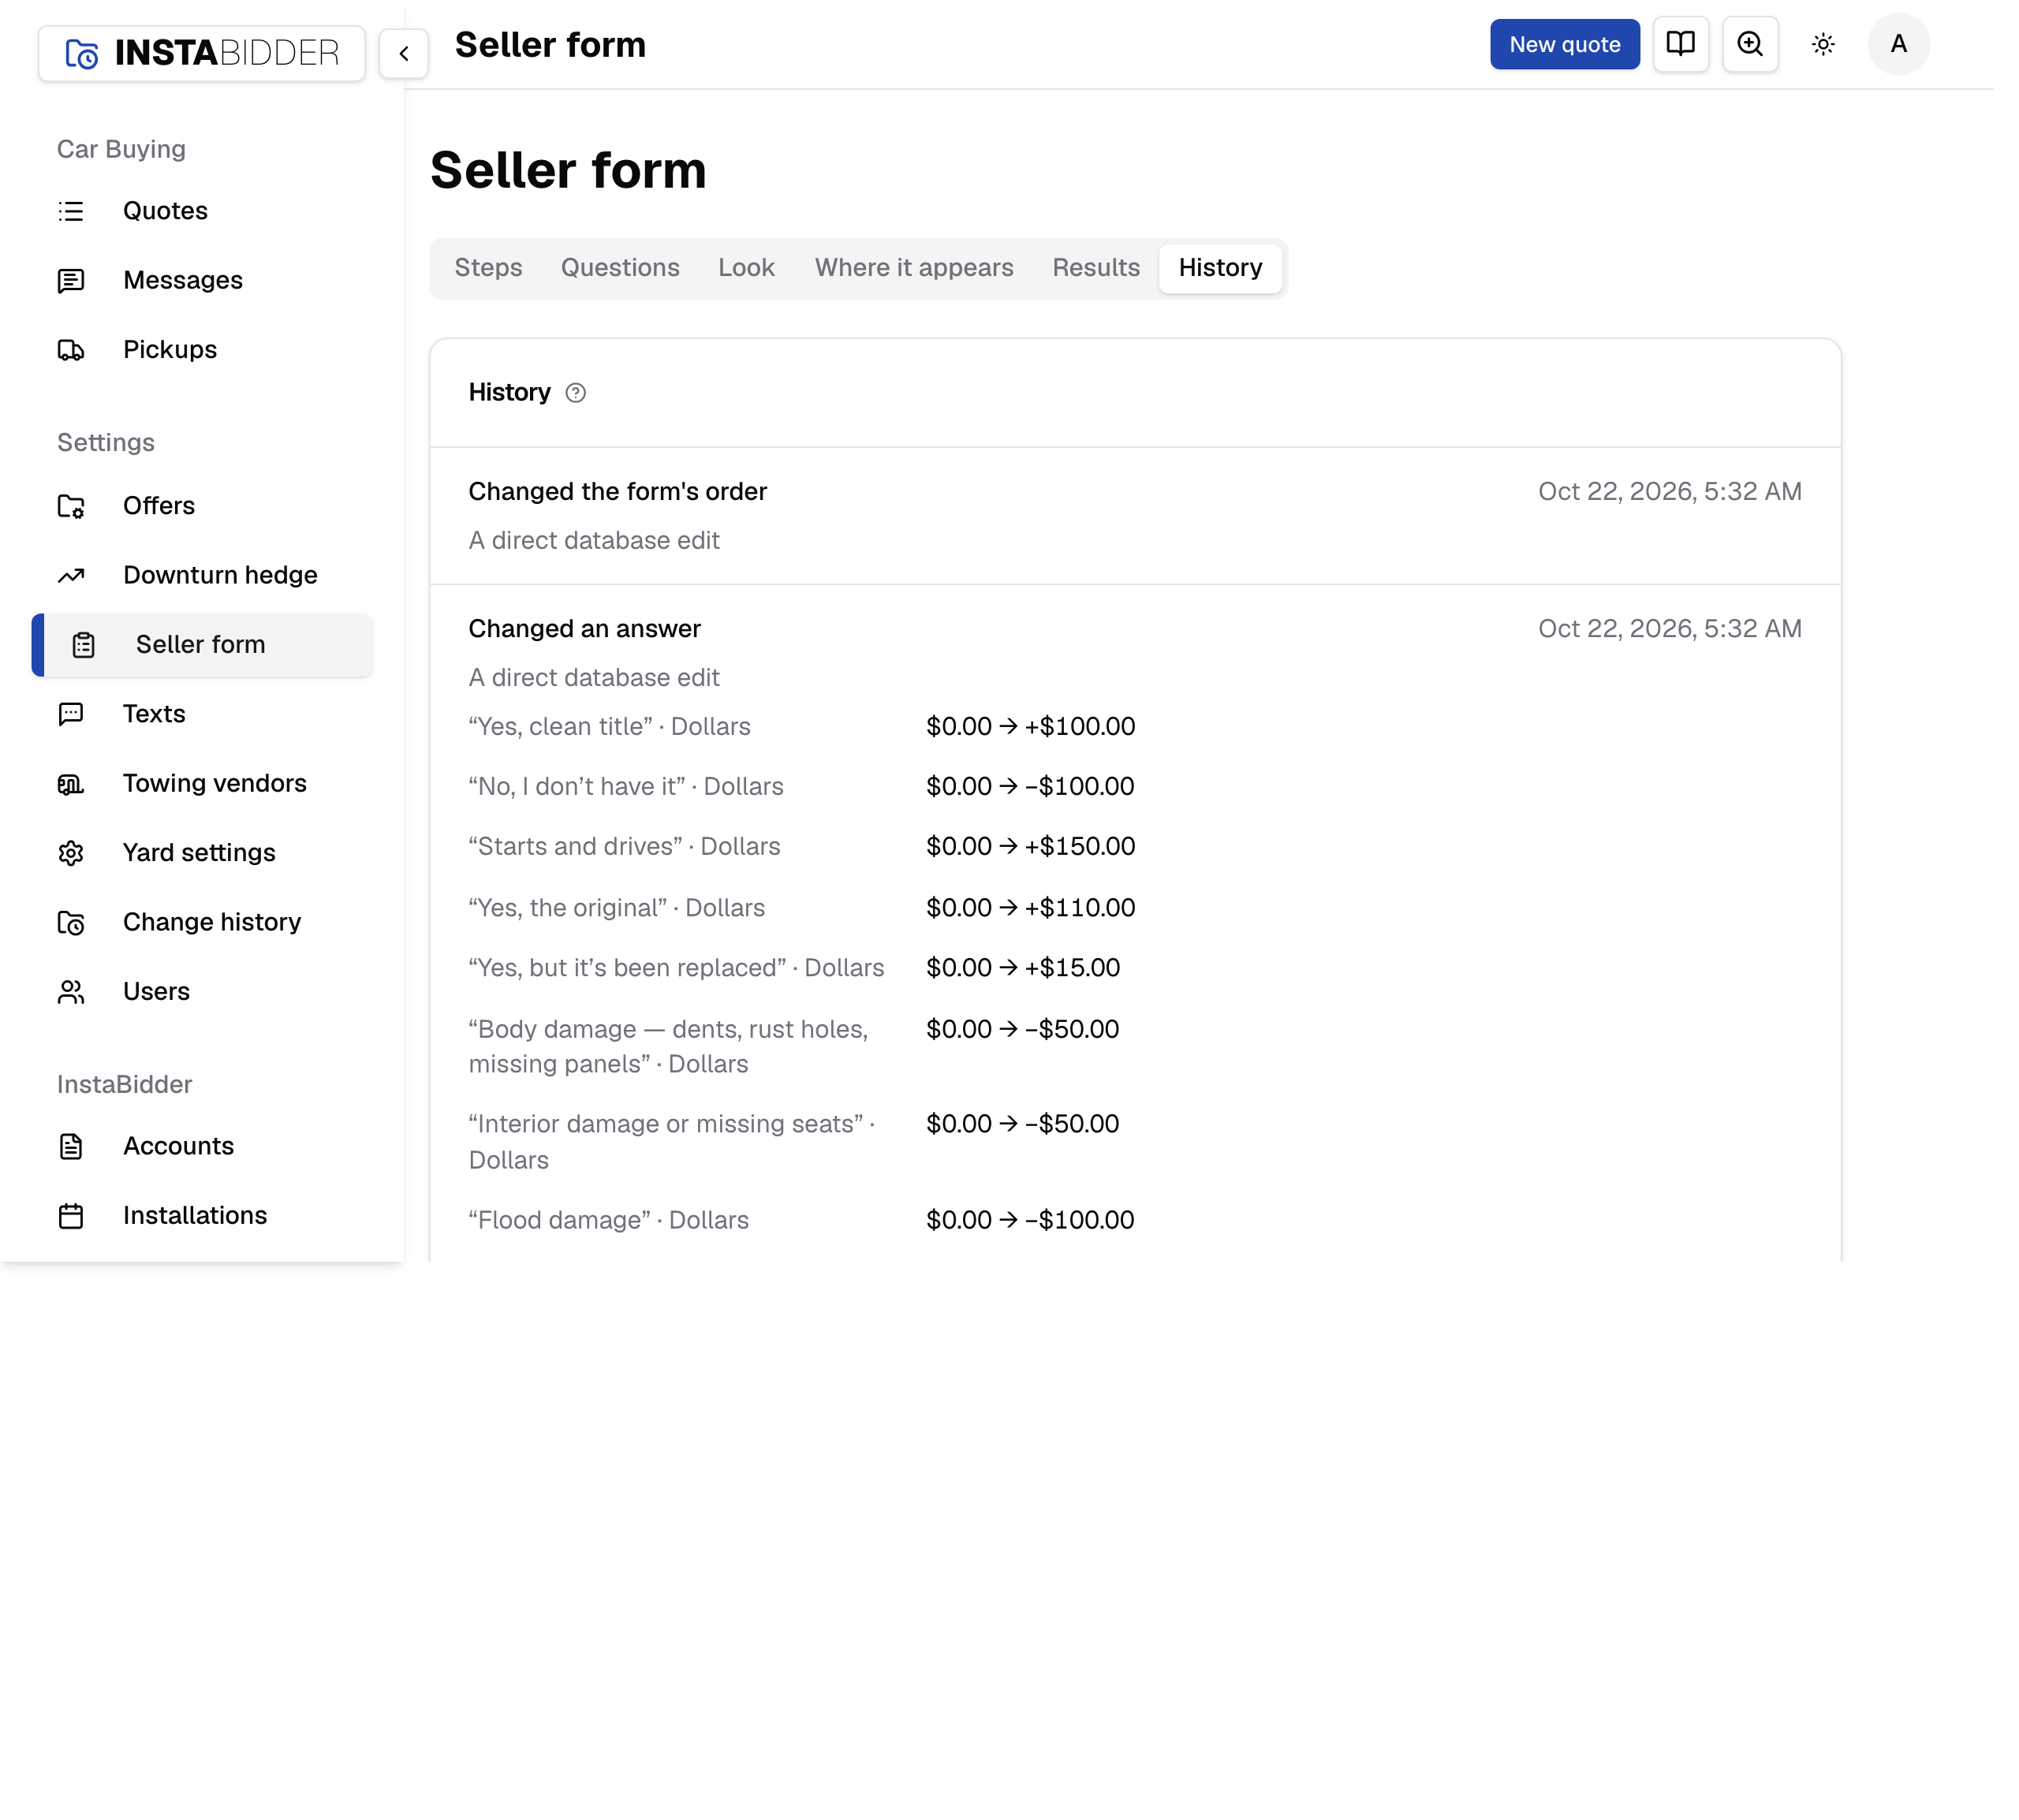Screen dimensions: 2019x1820
Task: Open the Where it appears tab
Action: click(x=914, y=268)
